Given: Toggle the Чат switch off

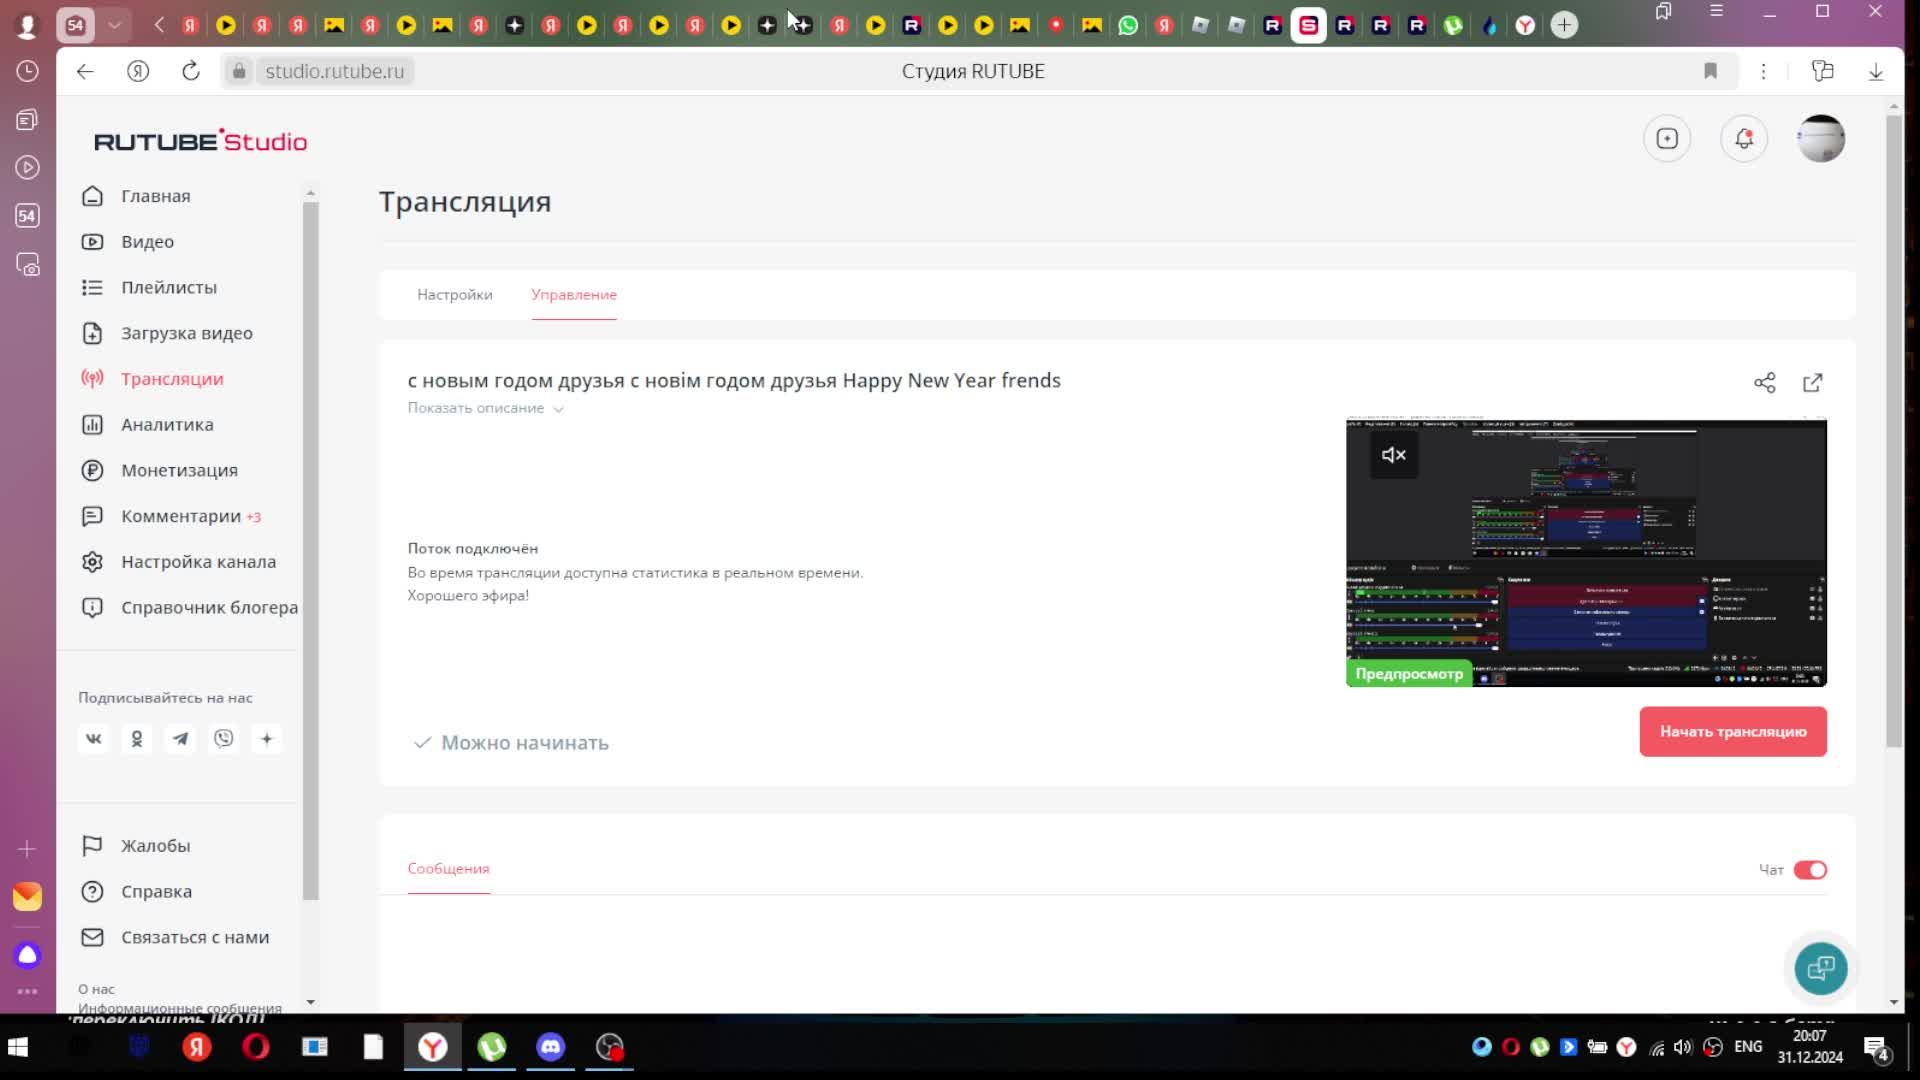Looking at the screenshot, I should (1810, 870).
